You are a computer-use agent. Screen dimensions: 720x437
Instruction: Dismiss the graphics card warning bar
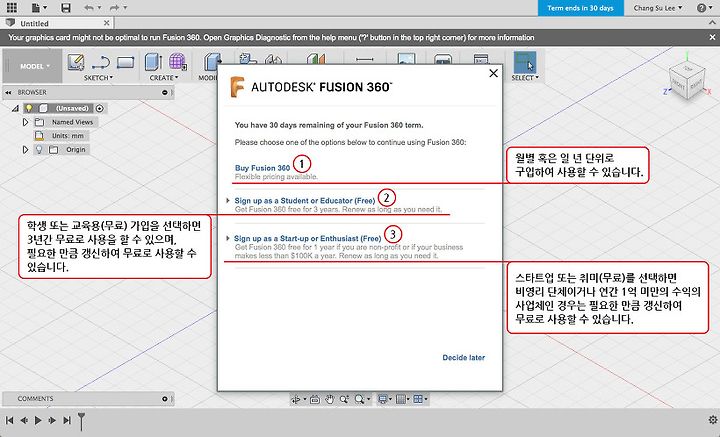pos(713,38)
